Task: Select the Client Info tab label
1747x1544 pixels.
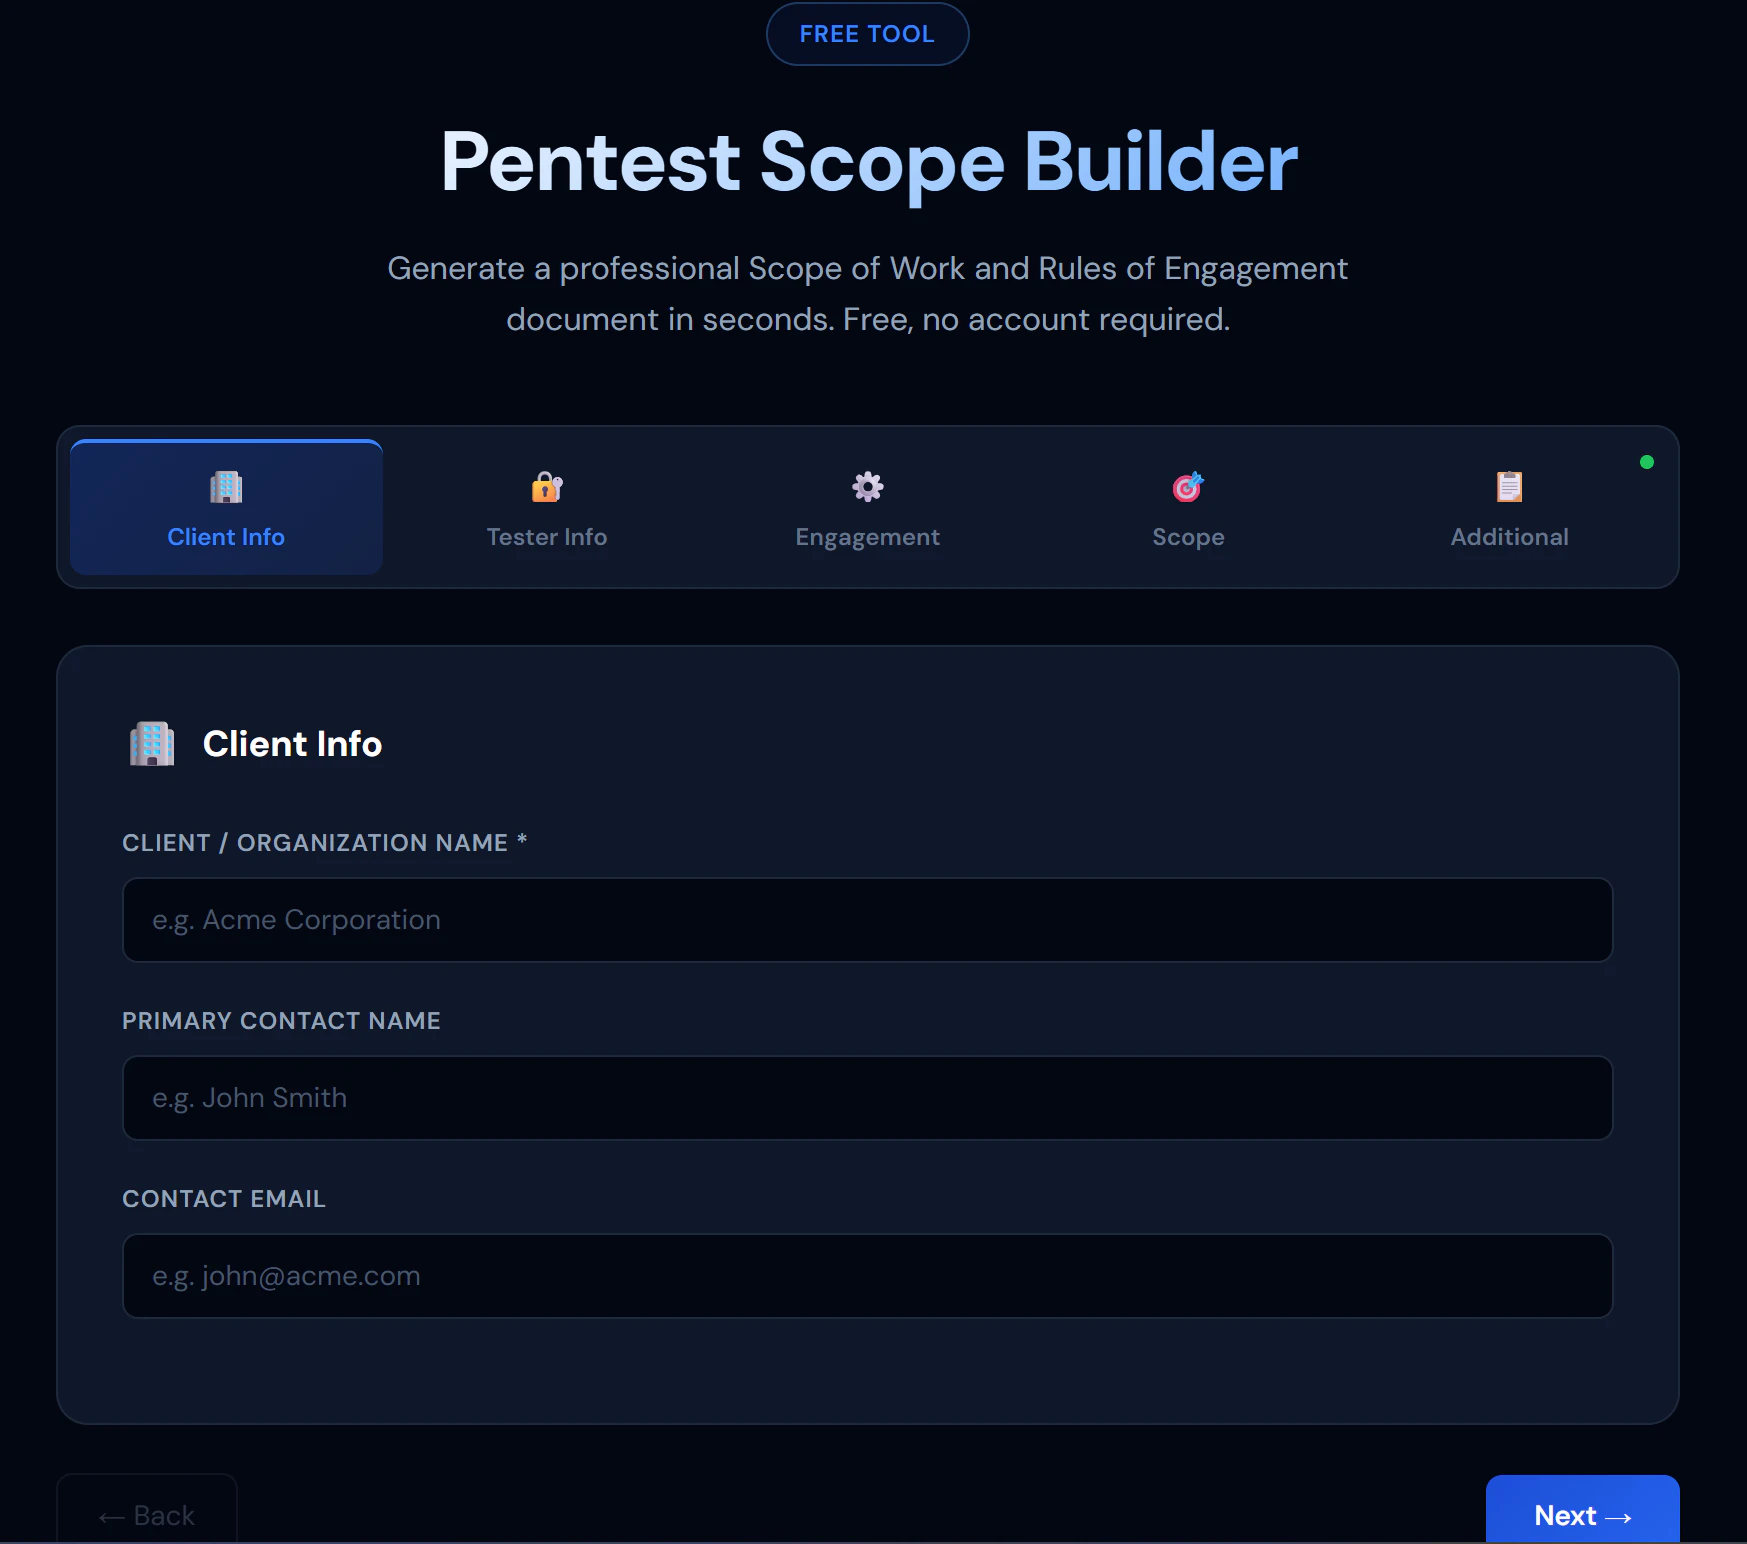Action: click(226, 537)
